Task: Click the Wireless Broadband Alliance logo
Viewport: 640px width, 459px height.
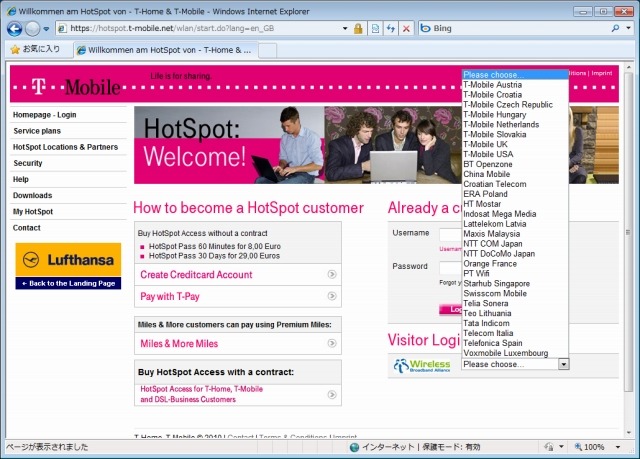Action: click(x=422, y=365)
